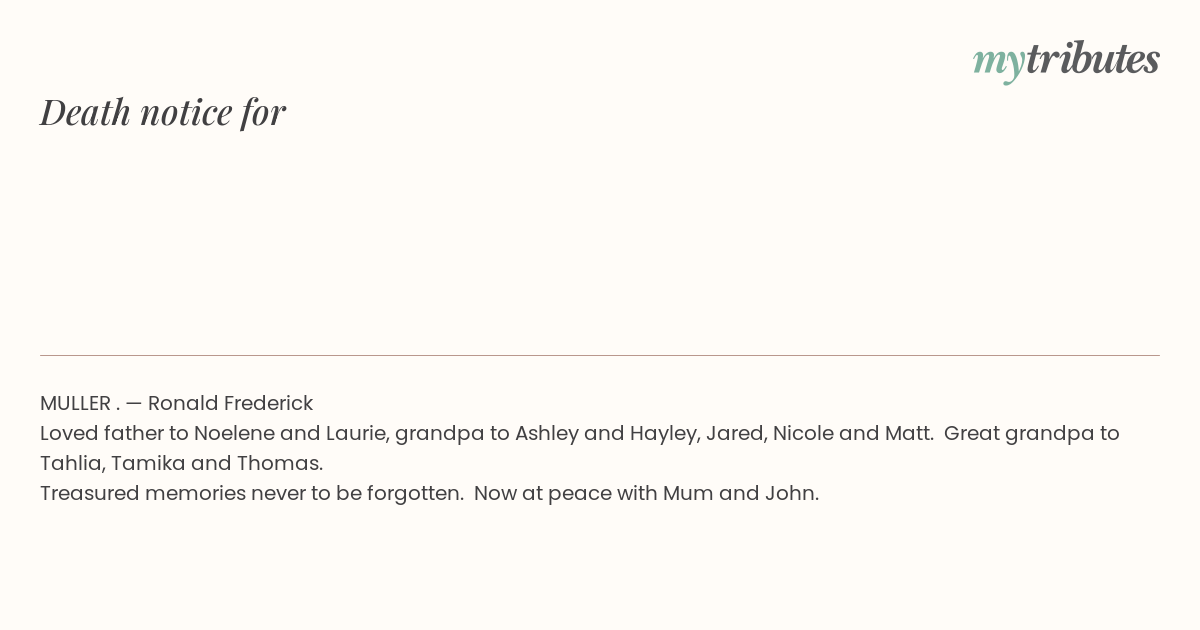Image resolution: width=1200 pixels, height=630 pixels.
Task: Click 'Treasured memories never to be forgotten'
Action: (249, 493)
